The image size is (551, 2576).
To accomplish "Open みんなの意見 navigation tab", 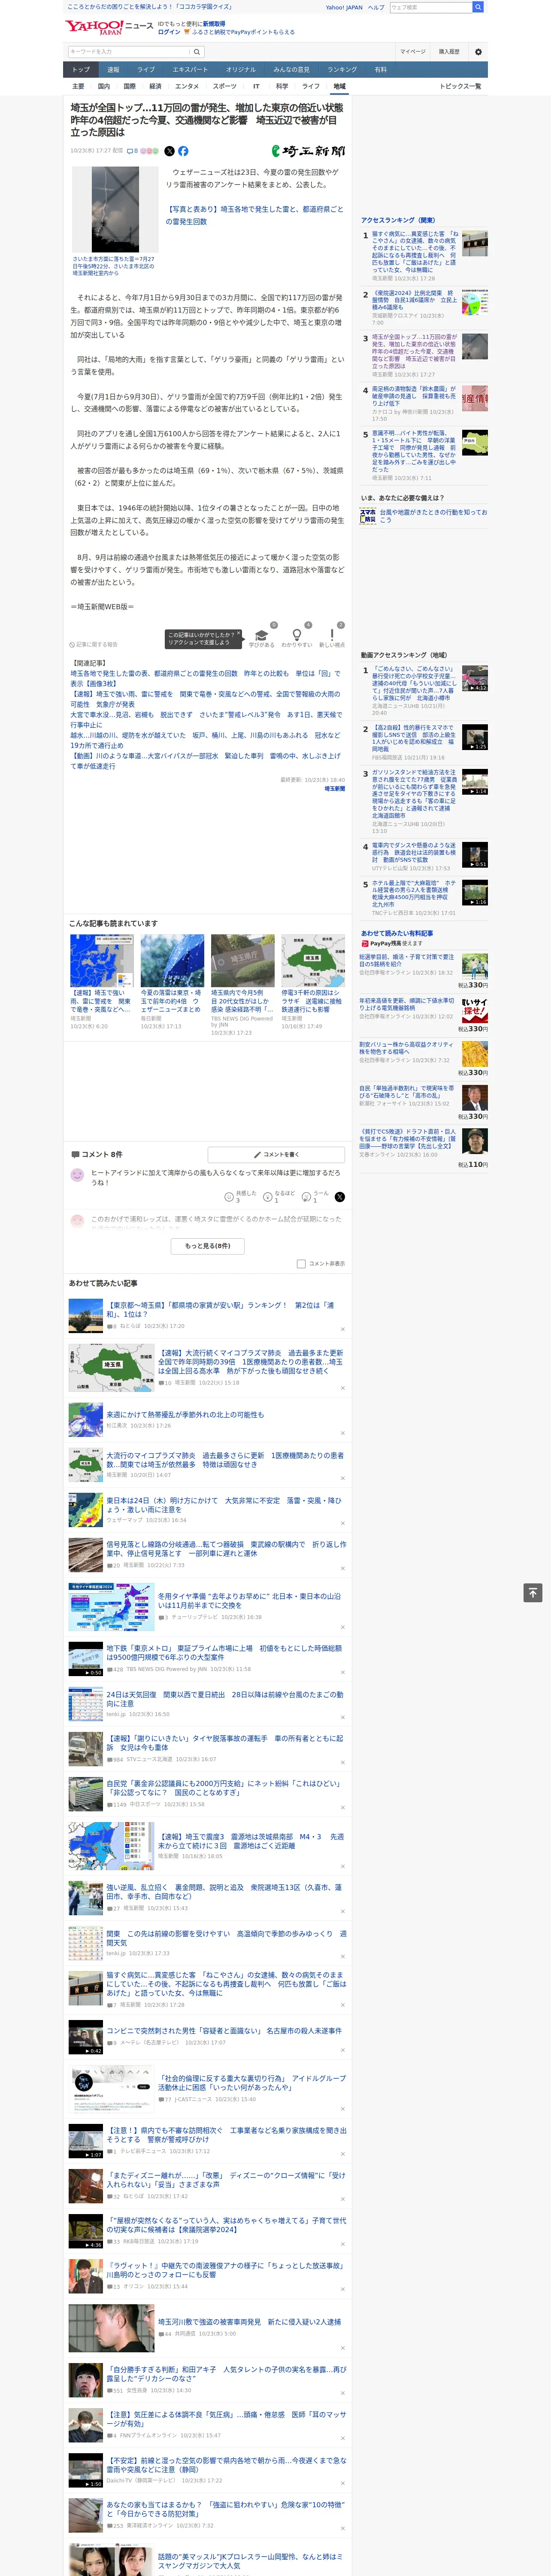I will 292,70.
